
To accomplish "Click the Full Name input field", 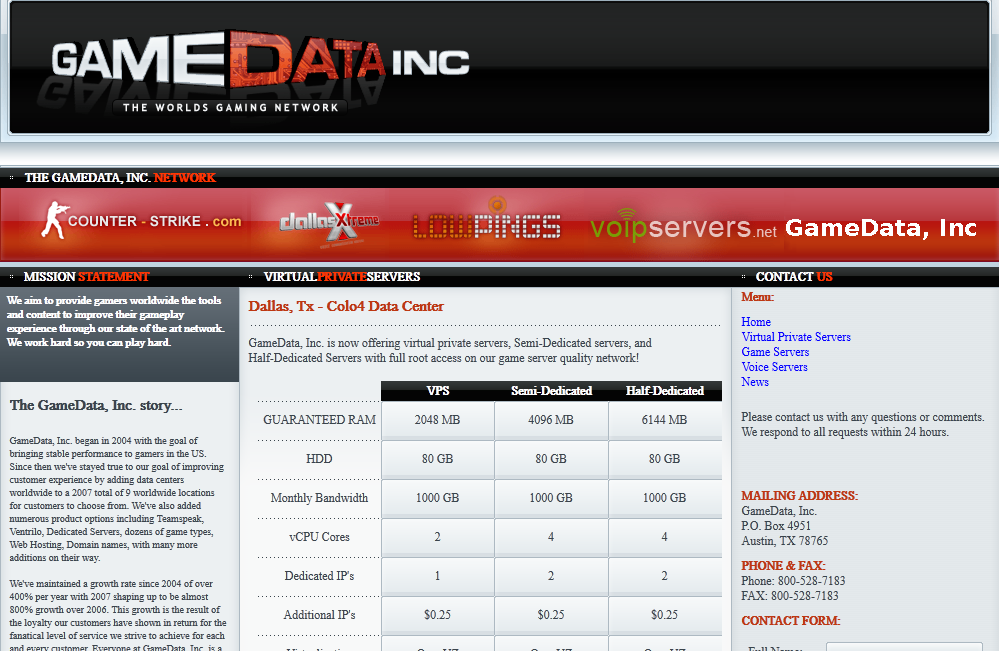I will [904, 647].
